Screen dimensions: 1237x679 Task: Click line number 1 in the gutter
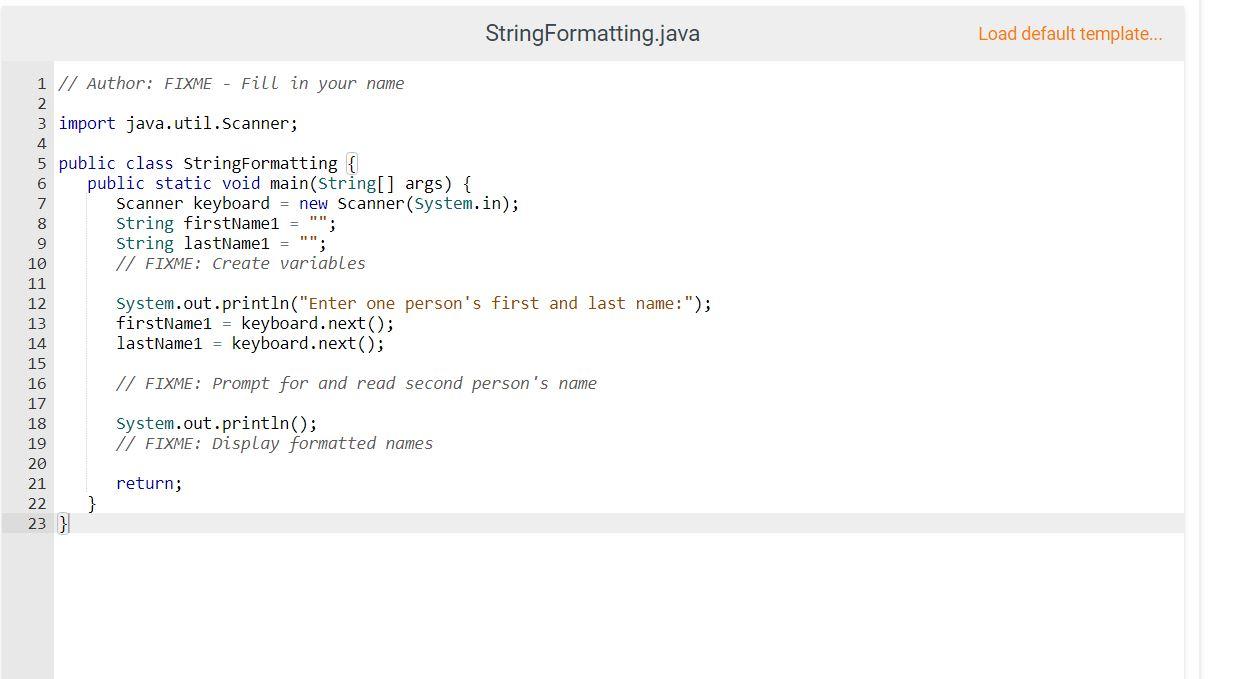pyautogui.click(x=40, y=83)
